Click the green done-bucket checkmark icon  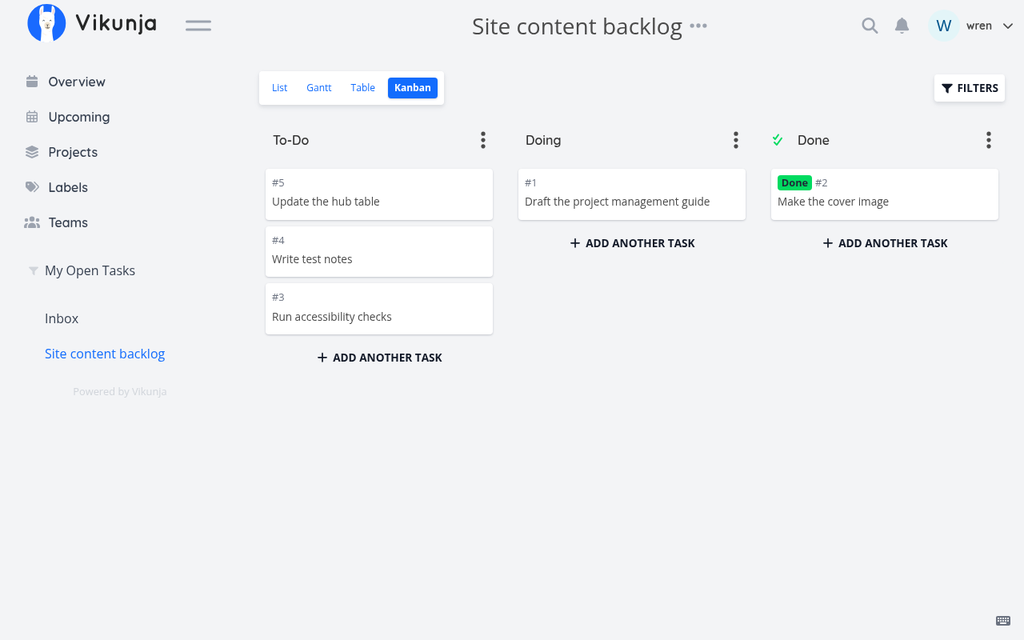coord(777,140)
